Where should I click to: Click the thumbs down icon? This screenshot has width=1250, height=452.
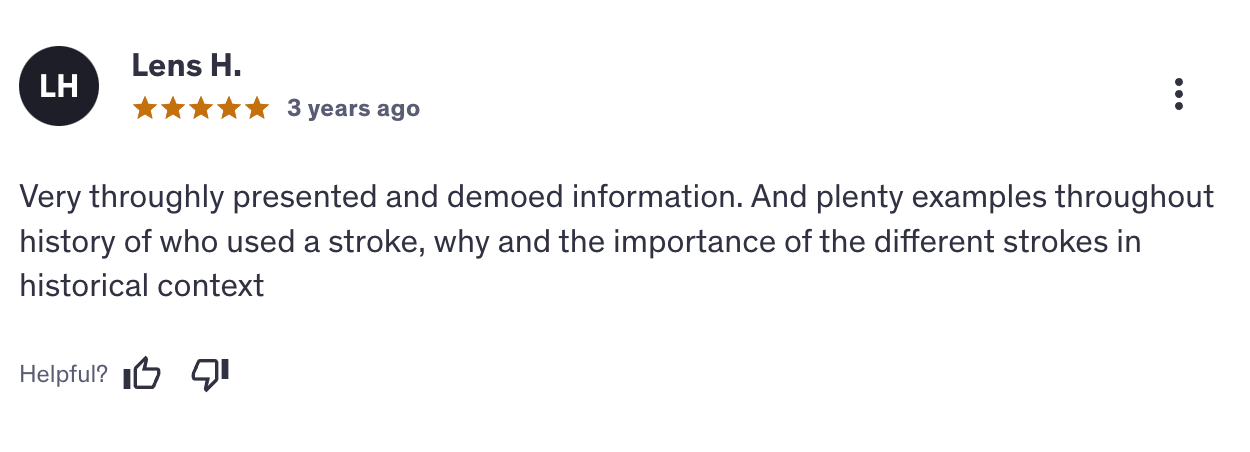point(210,374)
